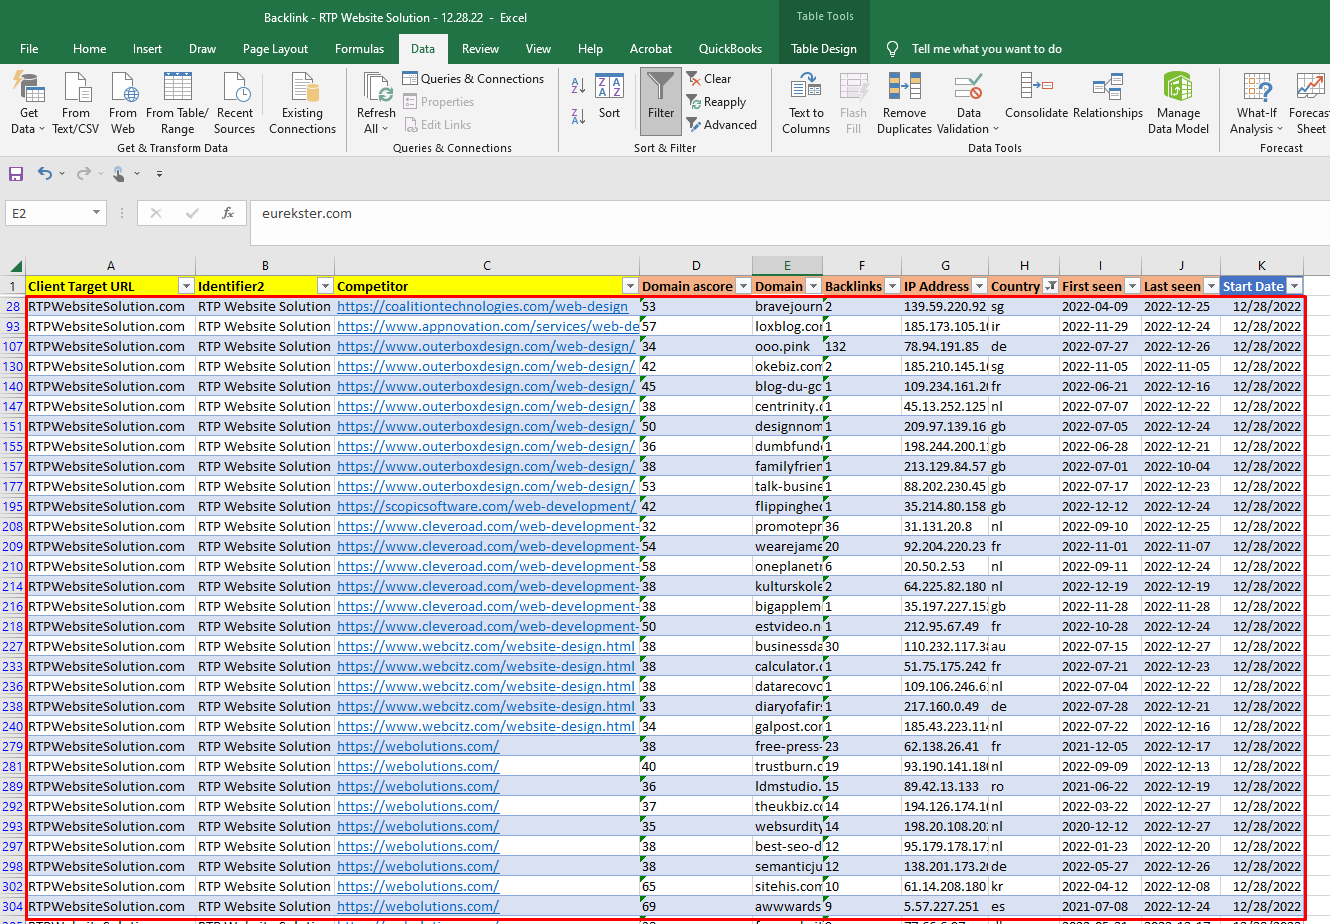The width and height of the screenshot is (1330, 924).
Task: Open the File tab
Action: [29, 49]
